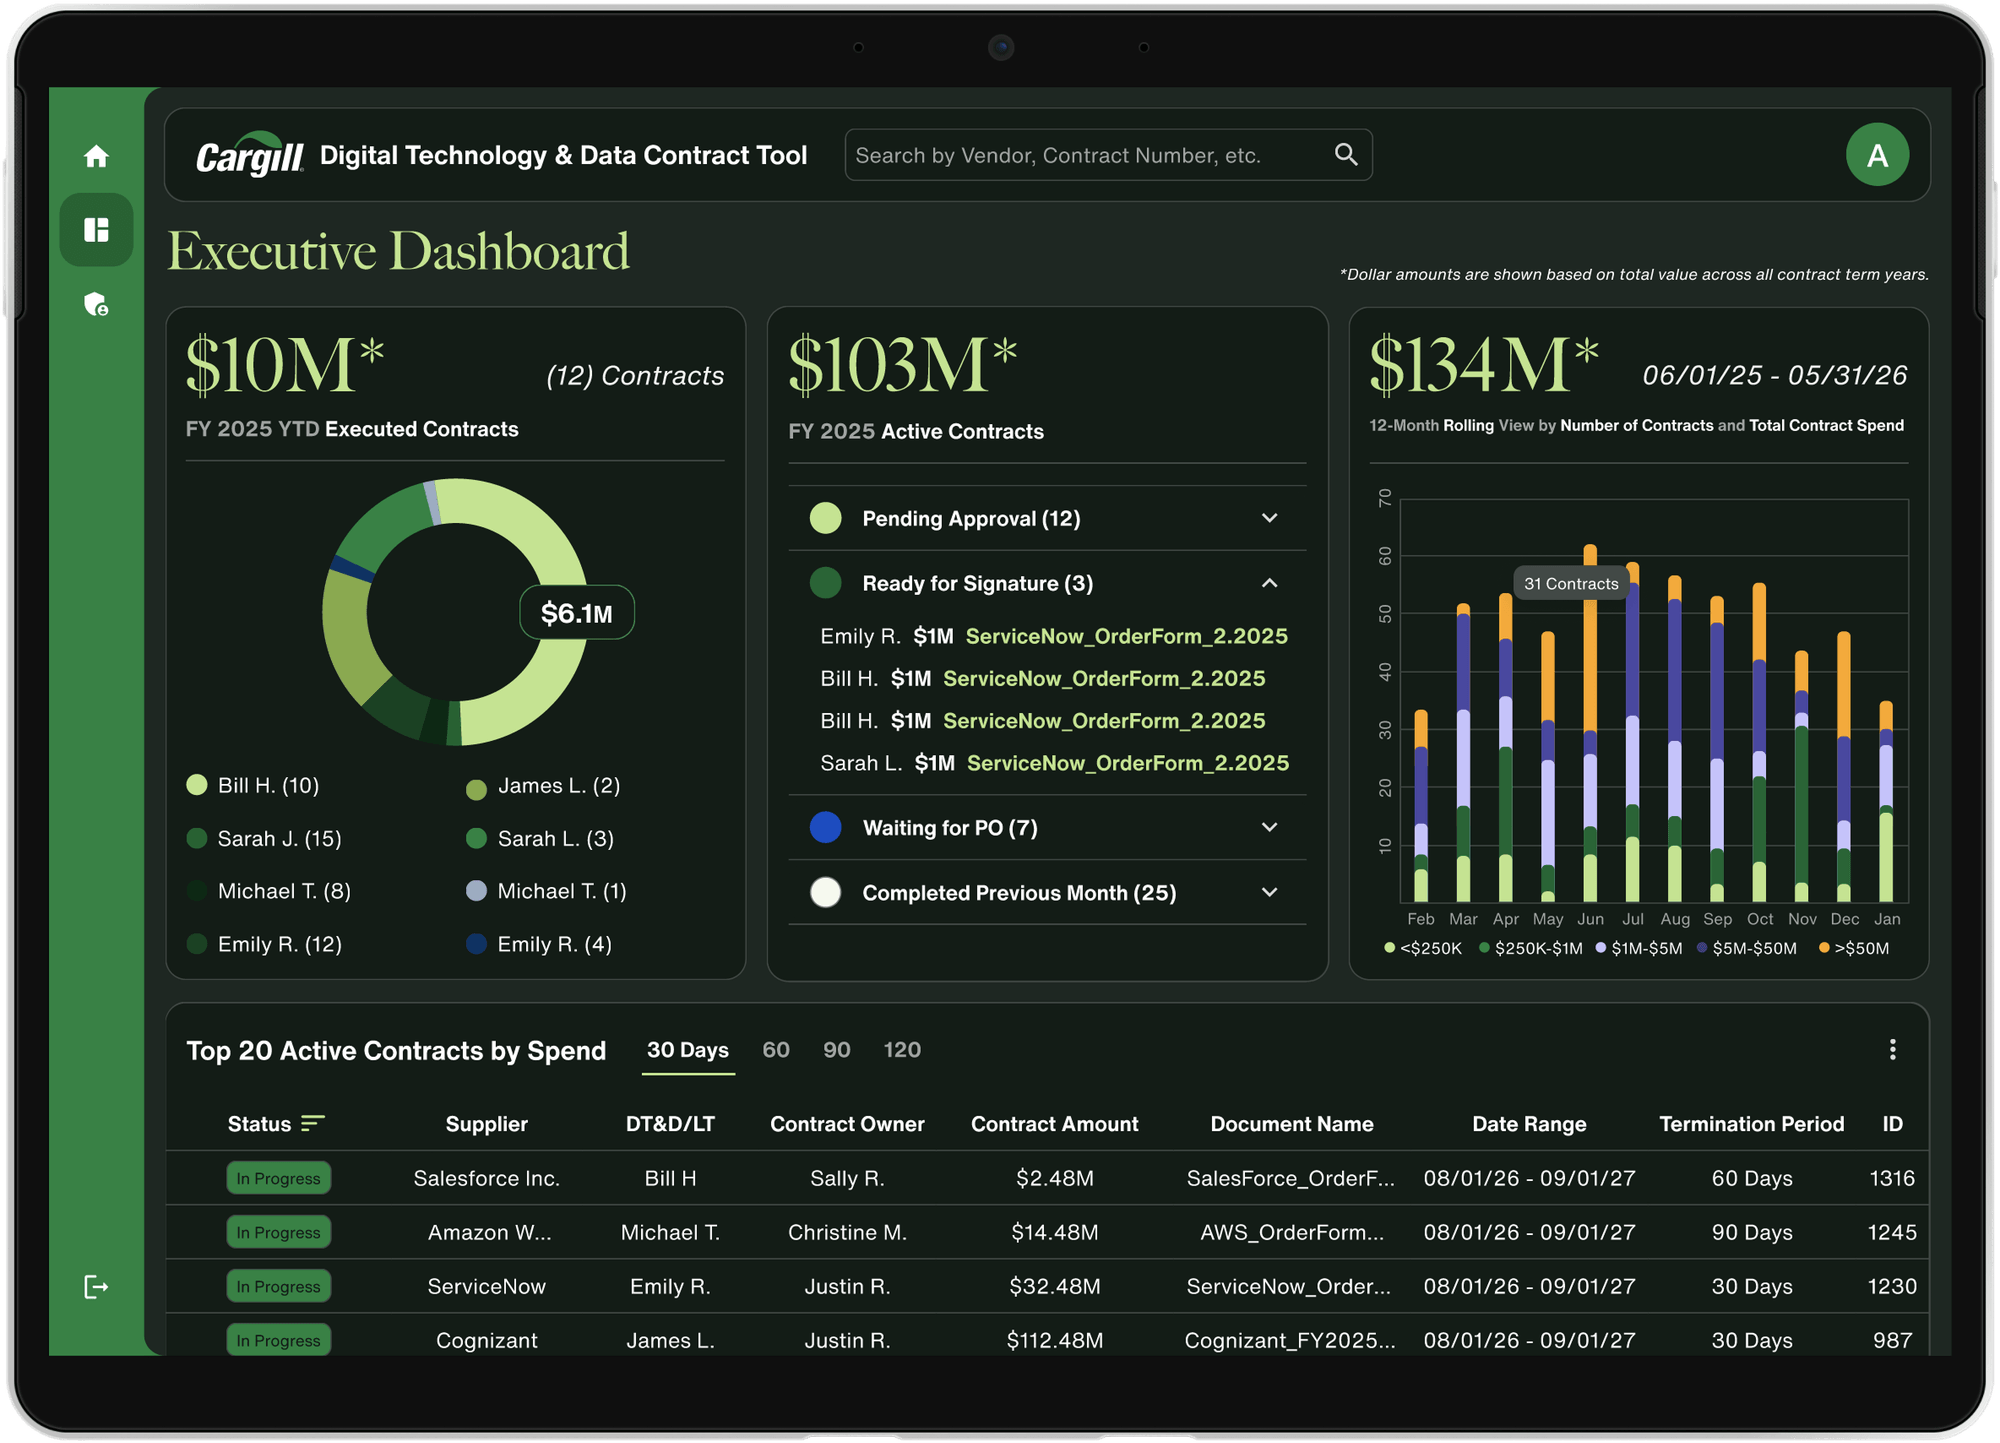Click the $6.1M donut chart label
The image size is (2000, 1443).
click(x=577, y=613)
